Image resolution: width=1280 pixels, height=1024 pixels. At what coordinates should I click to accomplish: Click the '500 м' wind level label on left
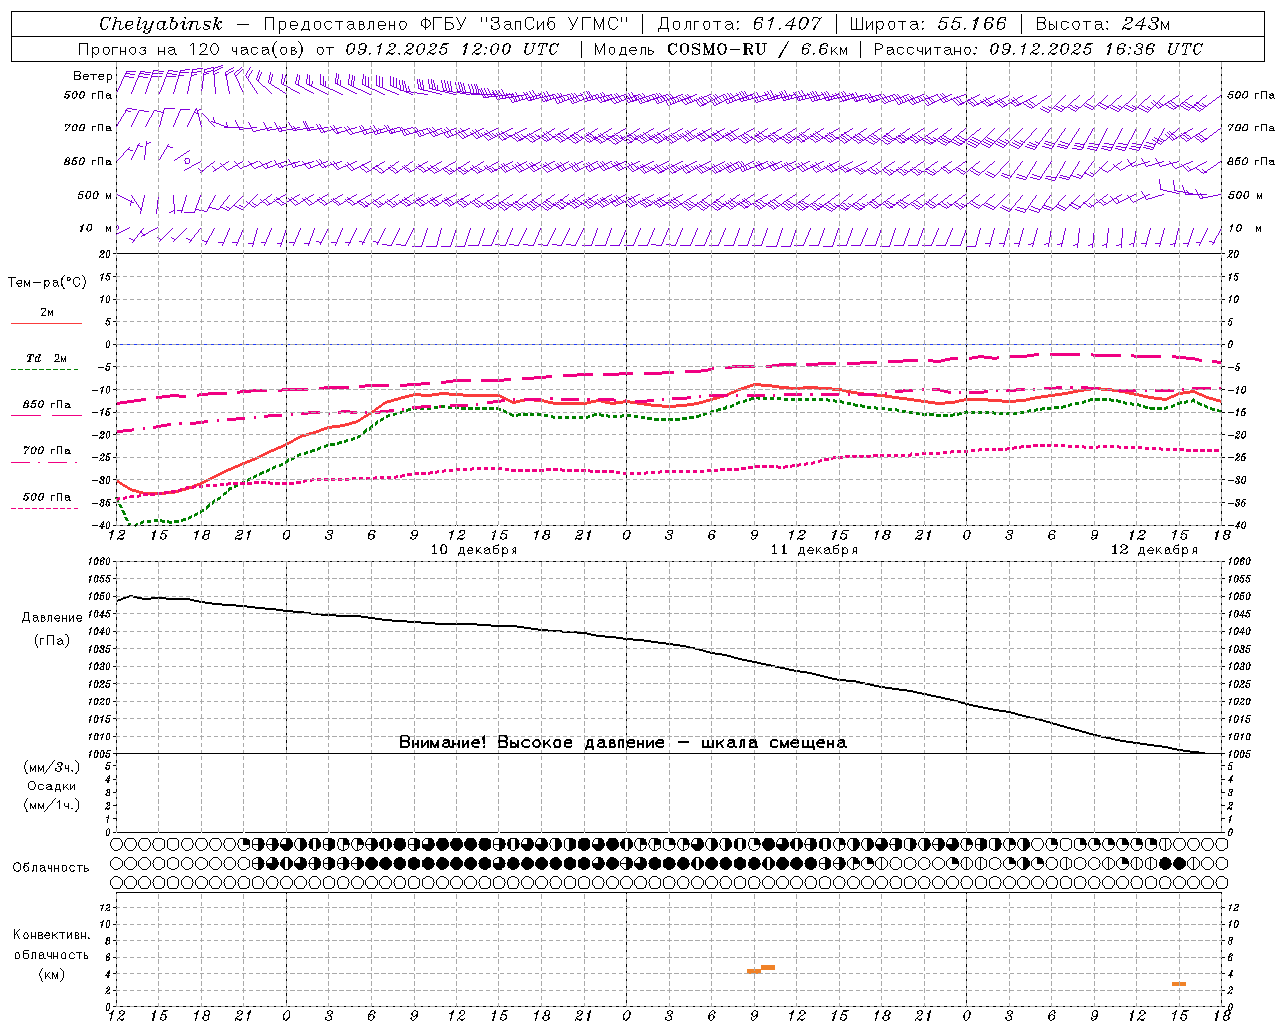pyautogui.click(x=95, y=196)
